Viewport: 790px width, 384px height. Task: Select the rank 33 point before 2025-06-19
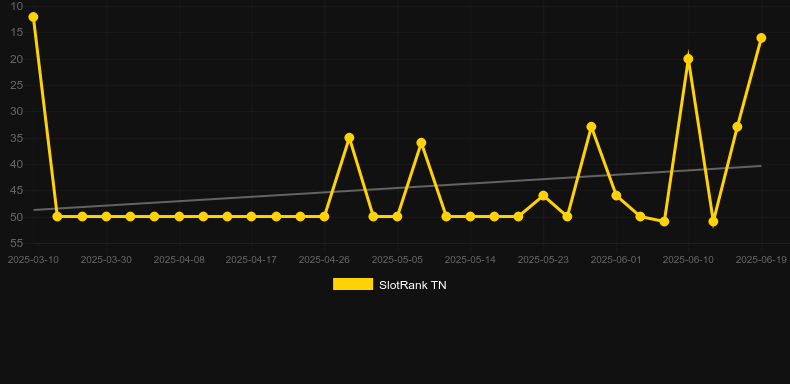[737, 127]
